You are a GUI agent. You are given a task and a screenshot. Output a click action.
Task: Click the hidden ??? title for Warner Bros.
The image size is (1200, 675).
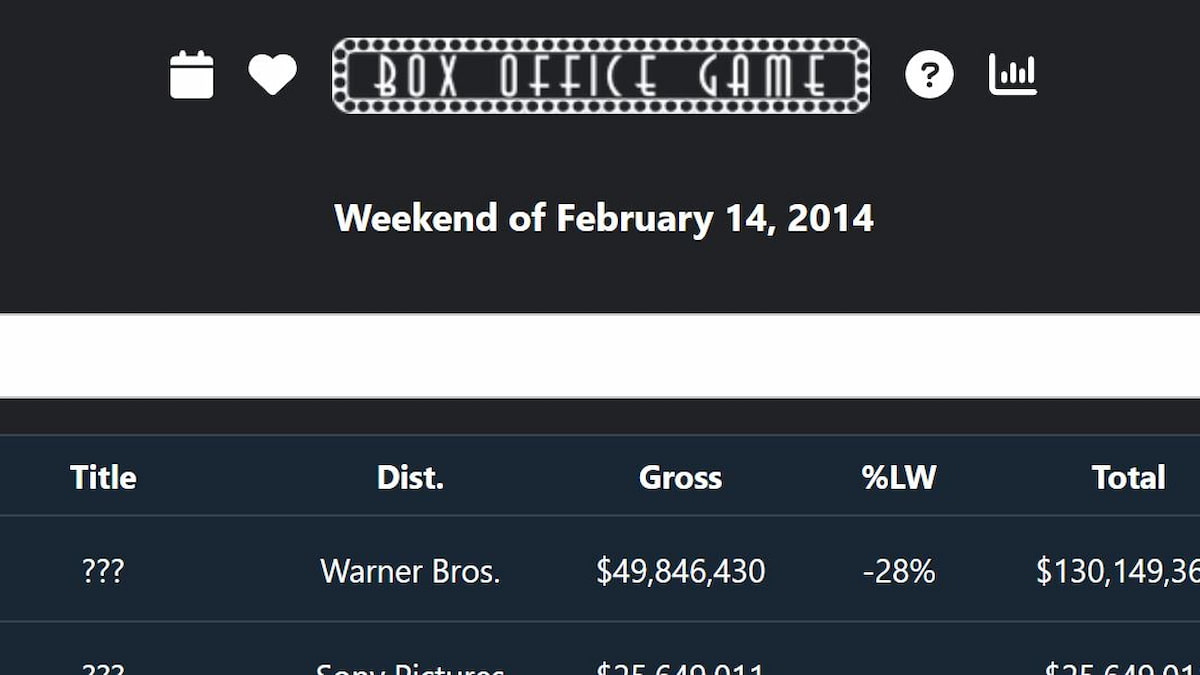click(103, 571)
